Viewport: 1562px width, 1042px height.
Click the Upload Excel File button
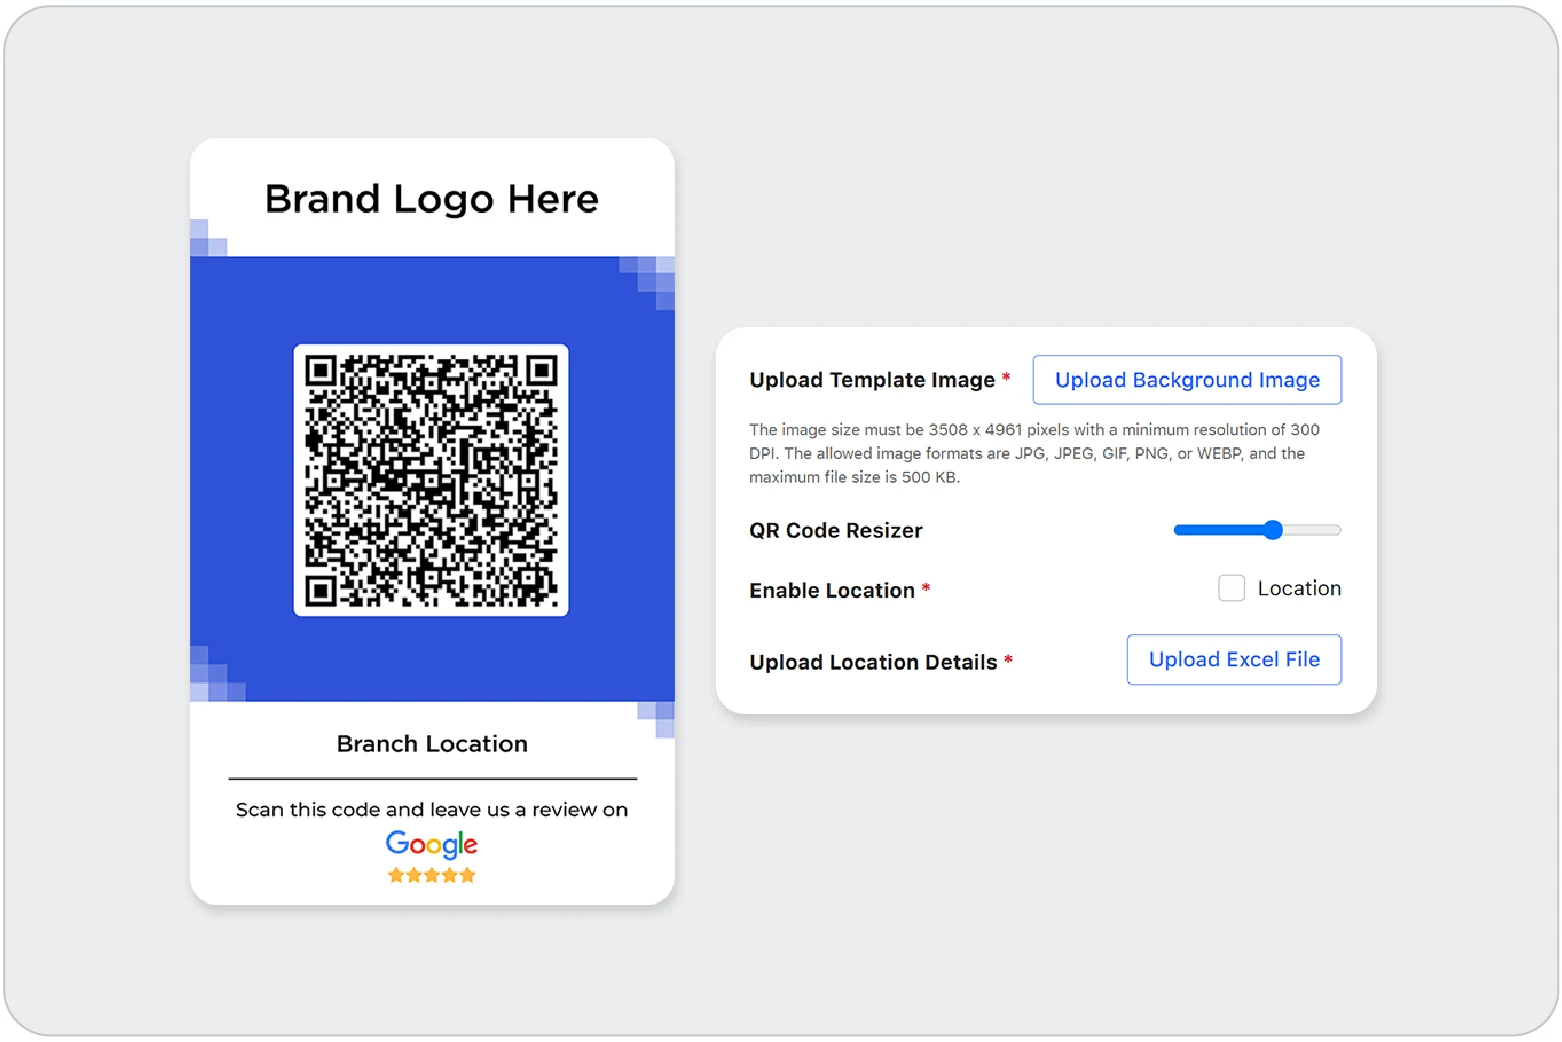click(1233, 660)
